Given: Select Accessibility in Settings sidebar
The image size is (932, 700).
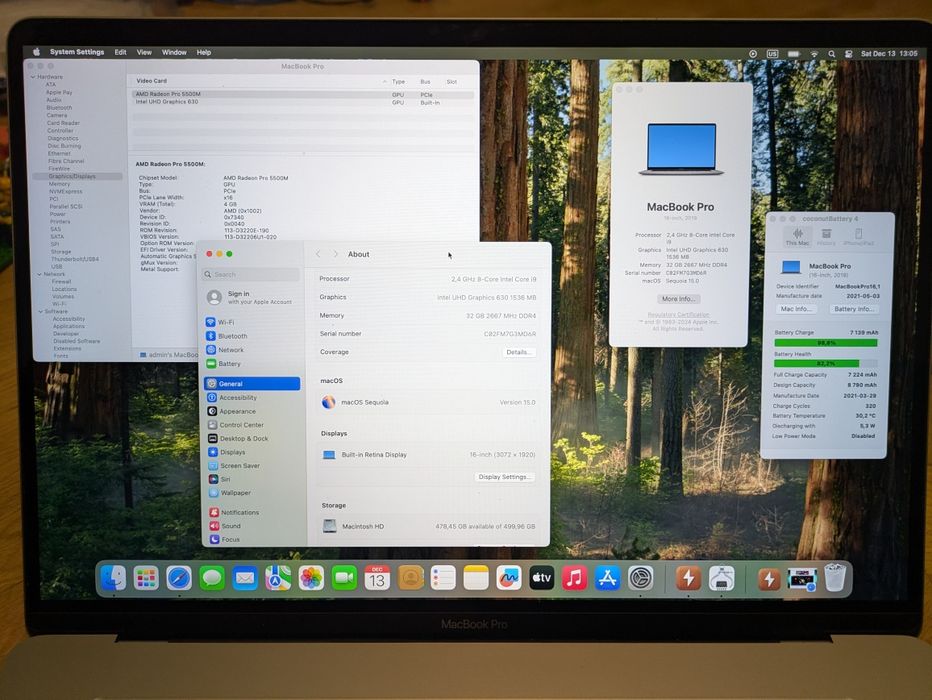Looking at the screenshot, I should pyautogui.click(x=252, y=397).
